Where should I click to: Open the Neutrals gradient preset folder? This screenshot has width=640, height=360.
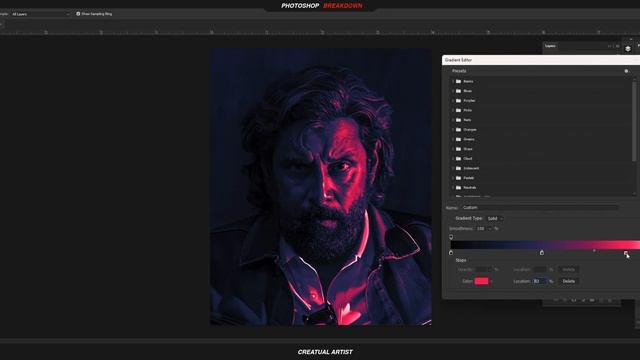pyautogui.click(x=458, y=187)
